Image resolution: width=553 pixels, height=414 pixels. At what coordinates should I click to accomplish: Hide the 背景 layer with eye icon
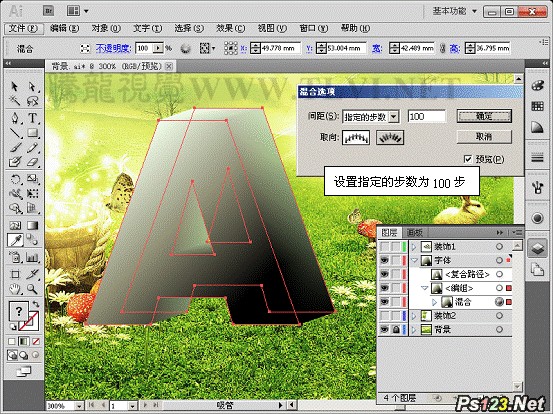tap(384, 330)
